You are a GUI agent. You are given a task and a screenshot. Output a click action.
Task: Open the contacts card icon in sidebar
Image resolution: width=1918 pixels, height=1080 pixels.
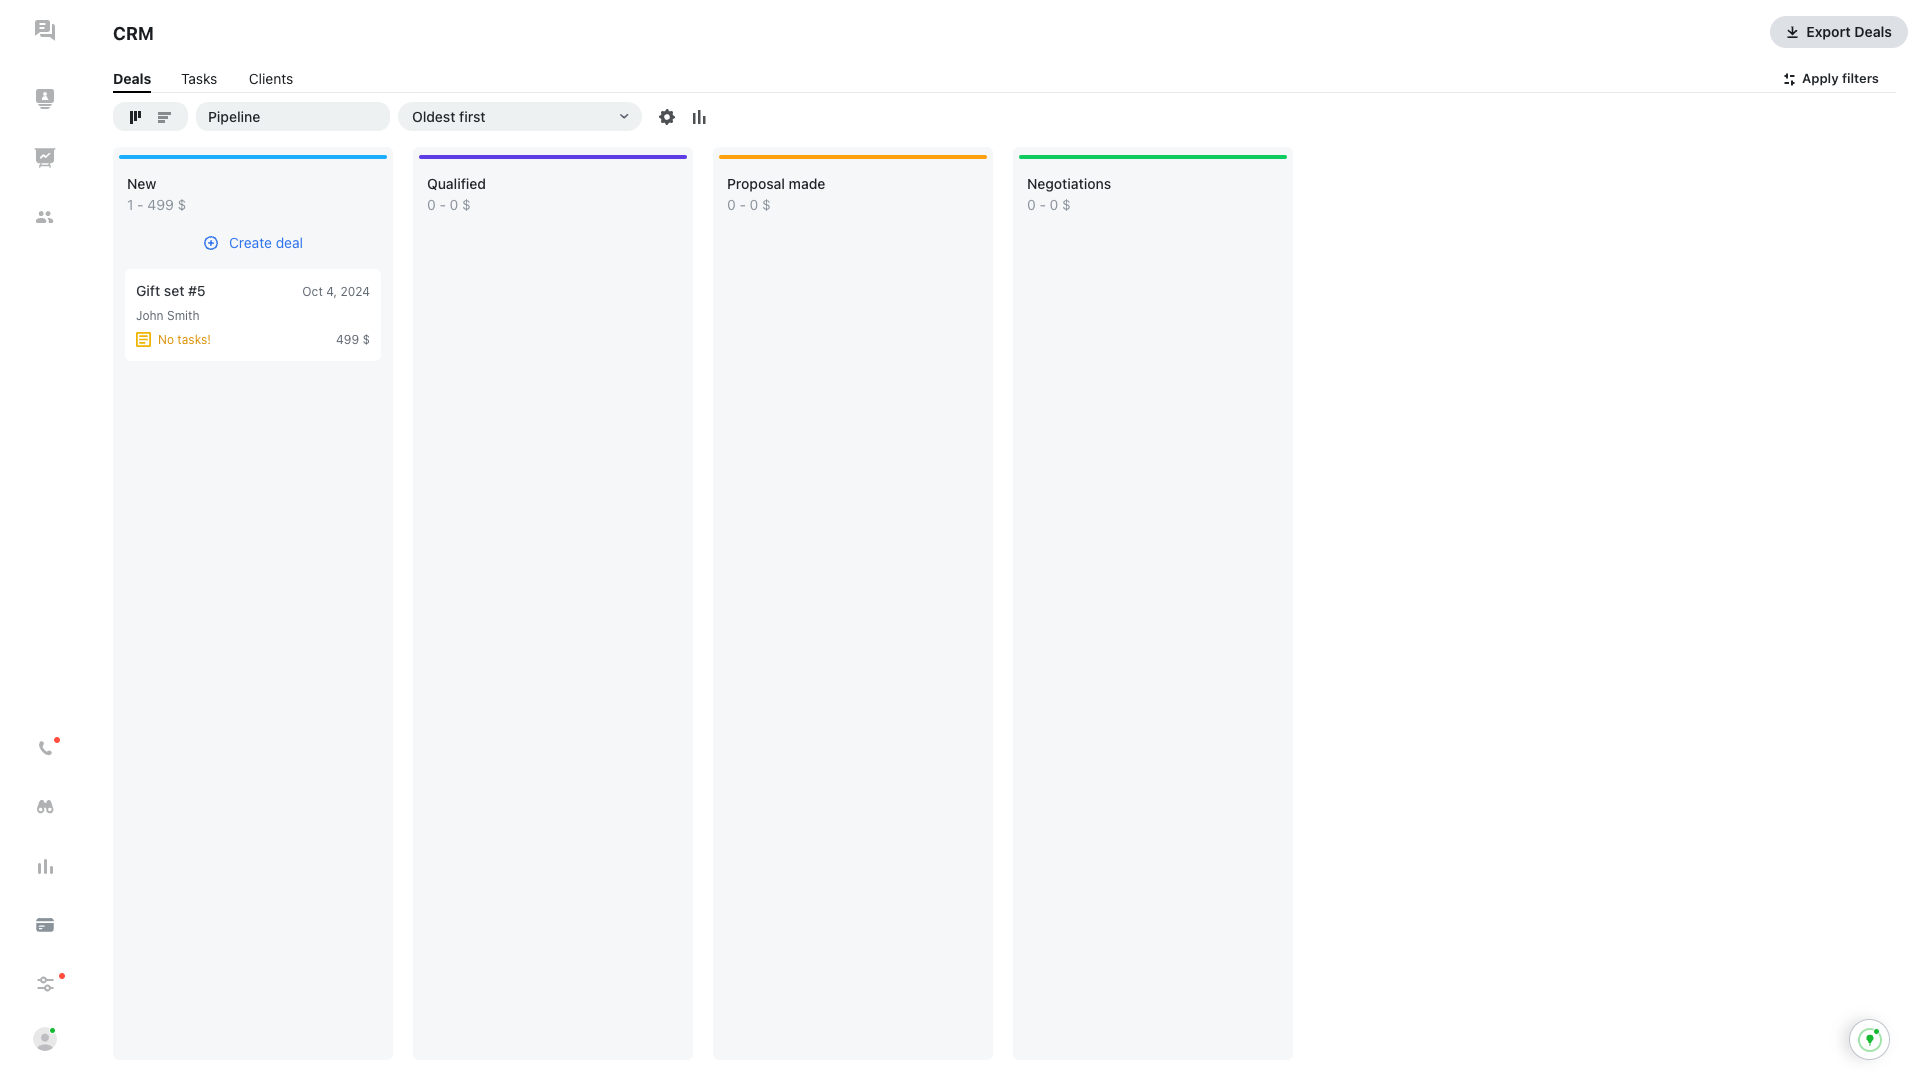[45, 98]
